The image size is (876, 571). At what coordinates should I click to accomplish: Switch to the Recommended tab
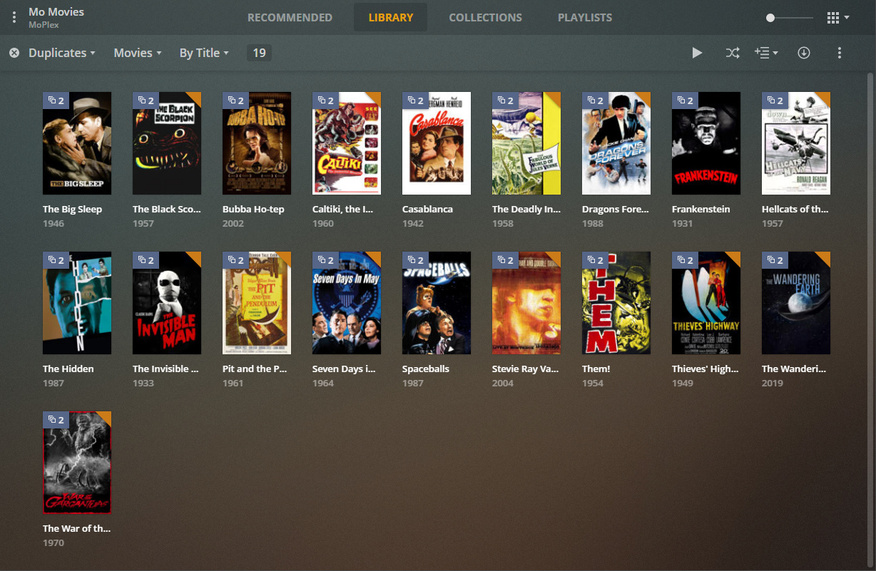pos(289,17)
